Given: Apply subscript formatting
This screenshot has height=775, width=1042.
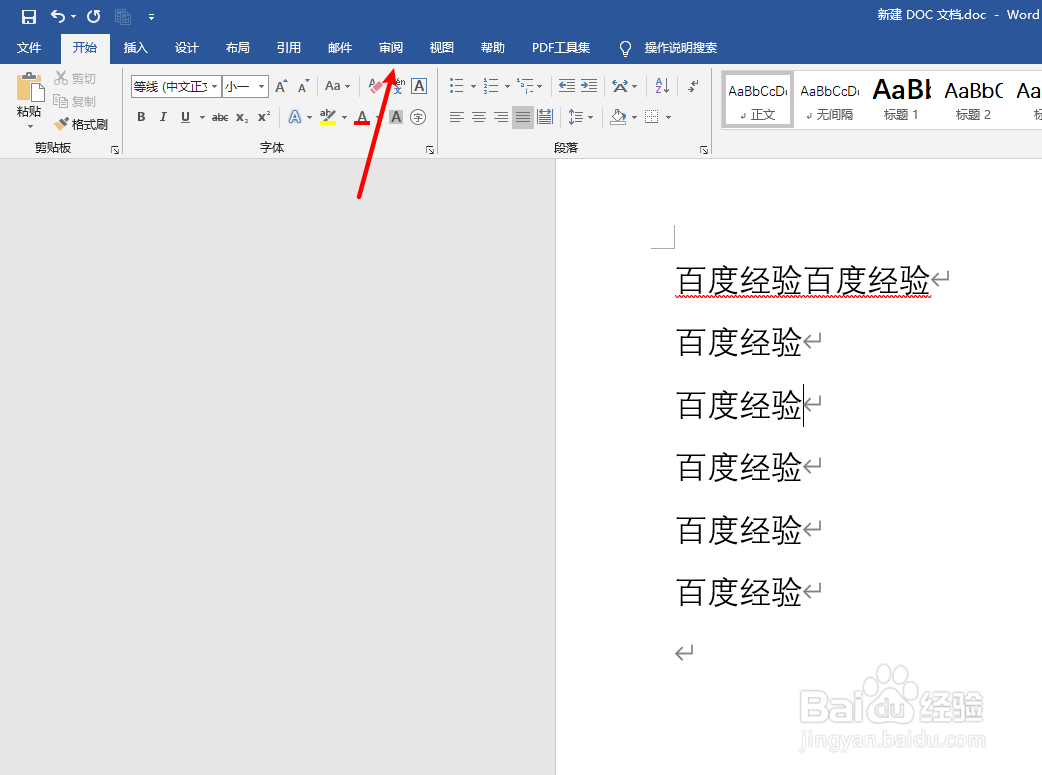Looking at the screenshot, I should pos(242,117).
